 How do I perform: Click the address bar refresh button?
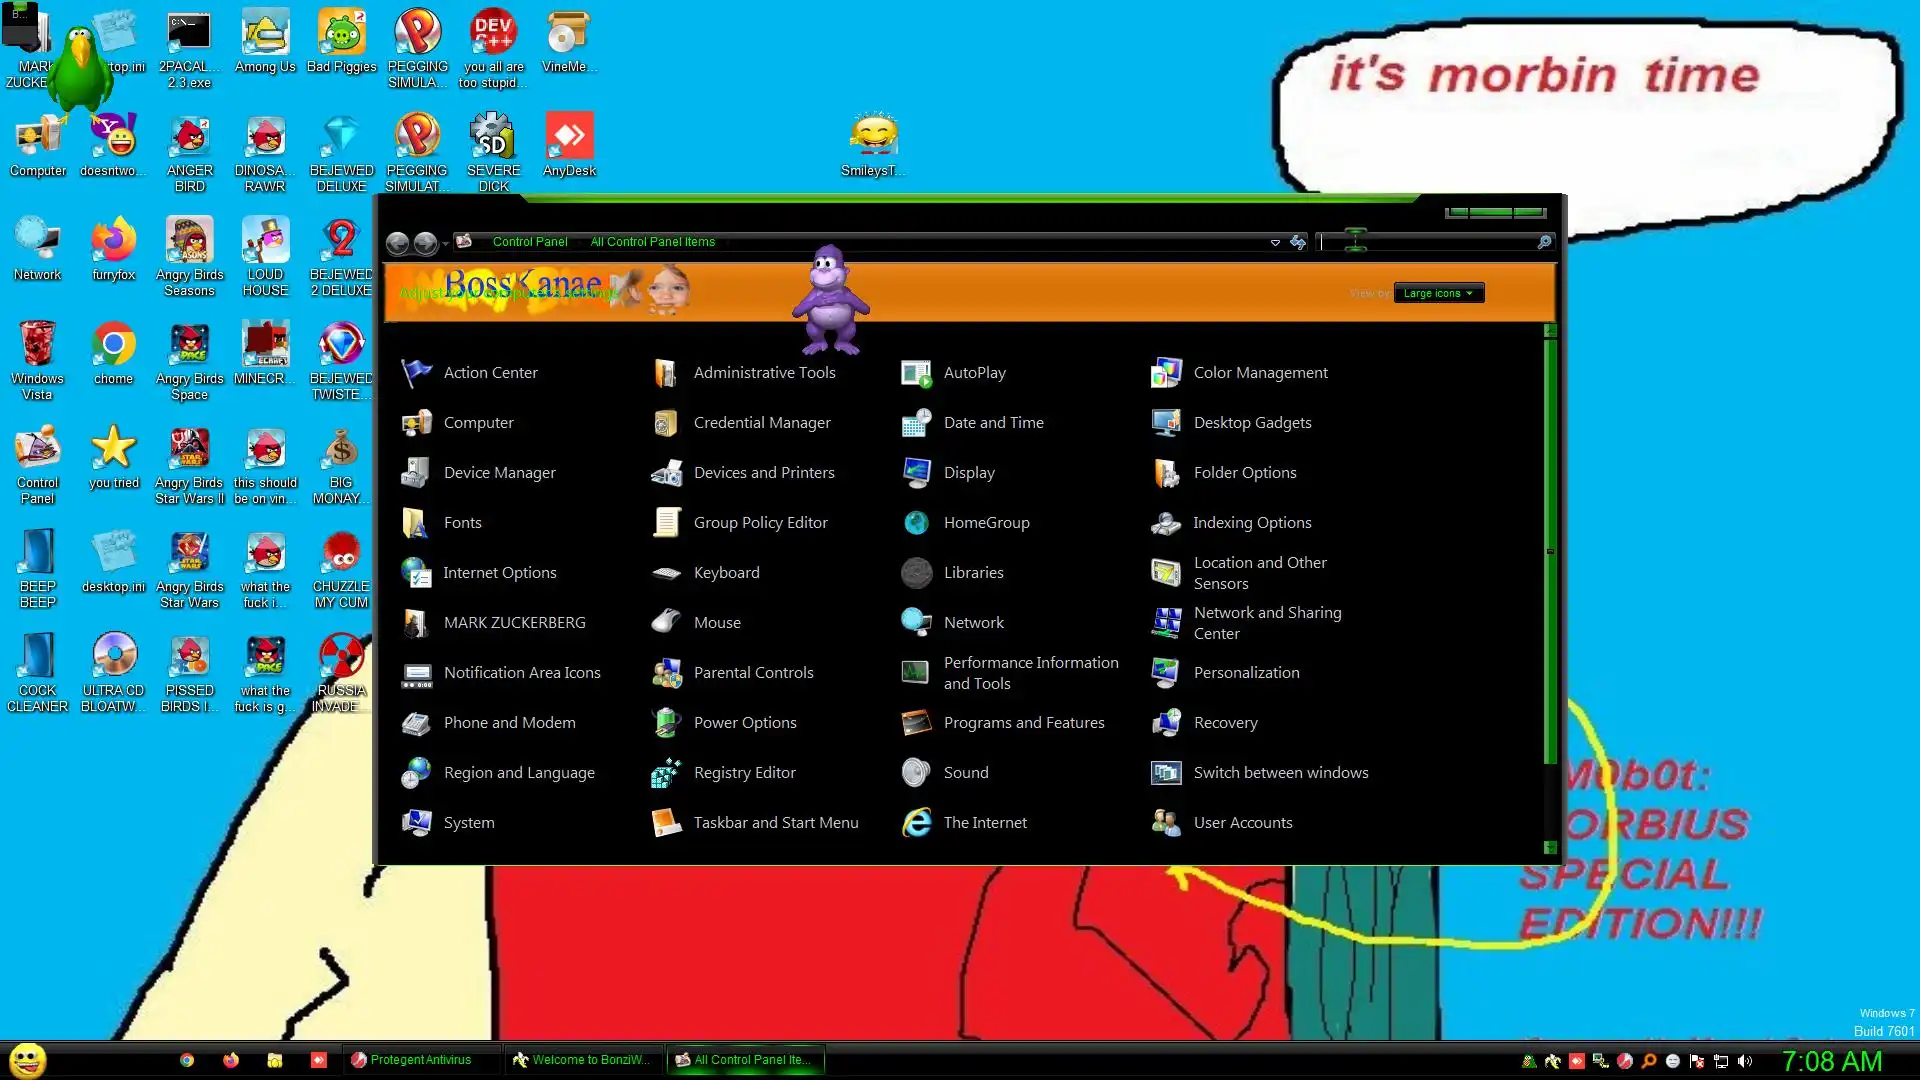coord(1298,242)
